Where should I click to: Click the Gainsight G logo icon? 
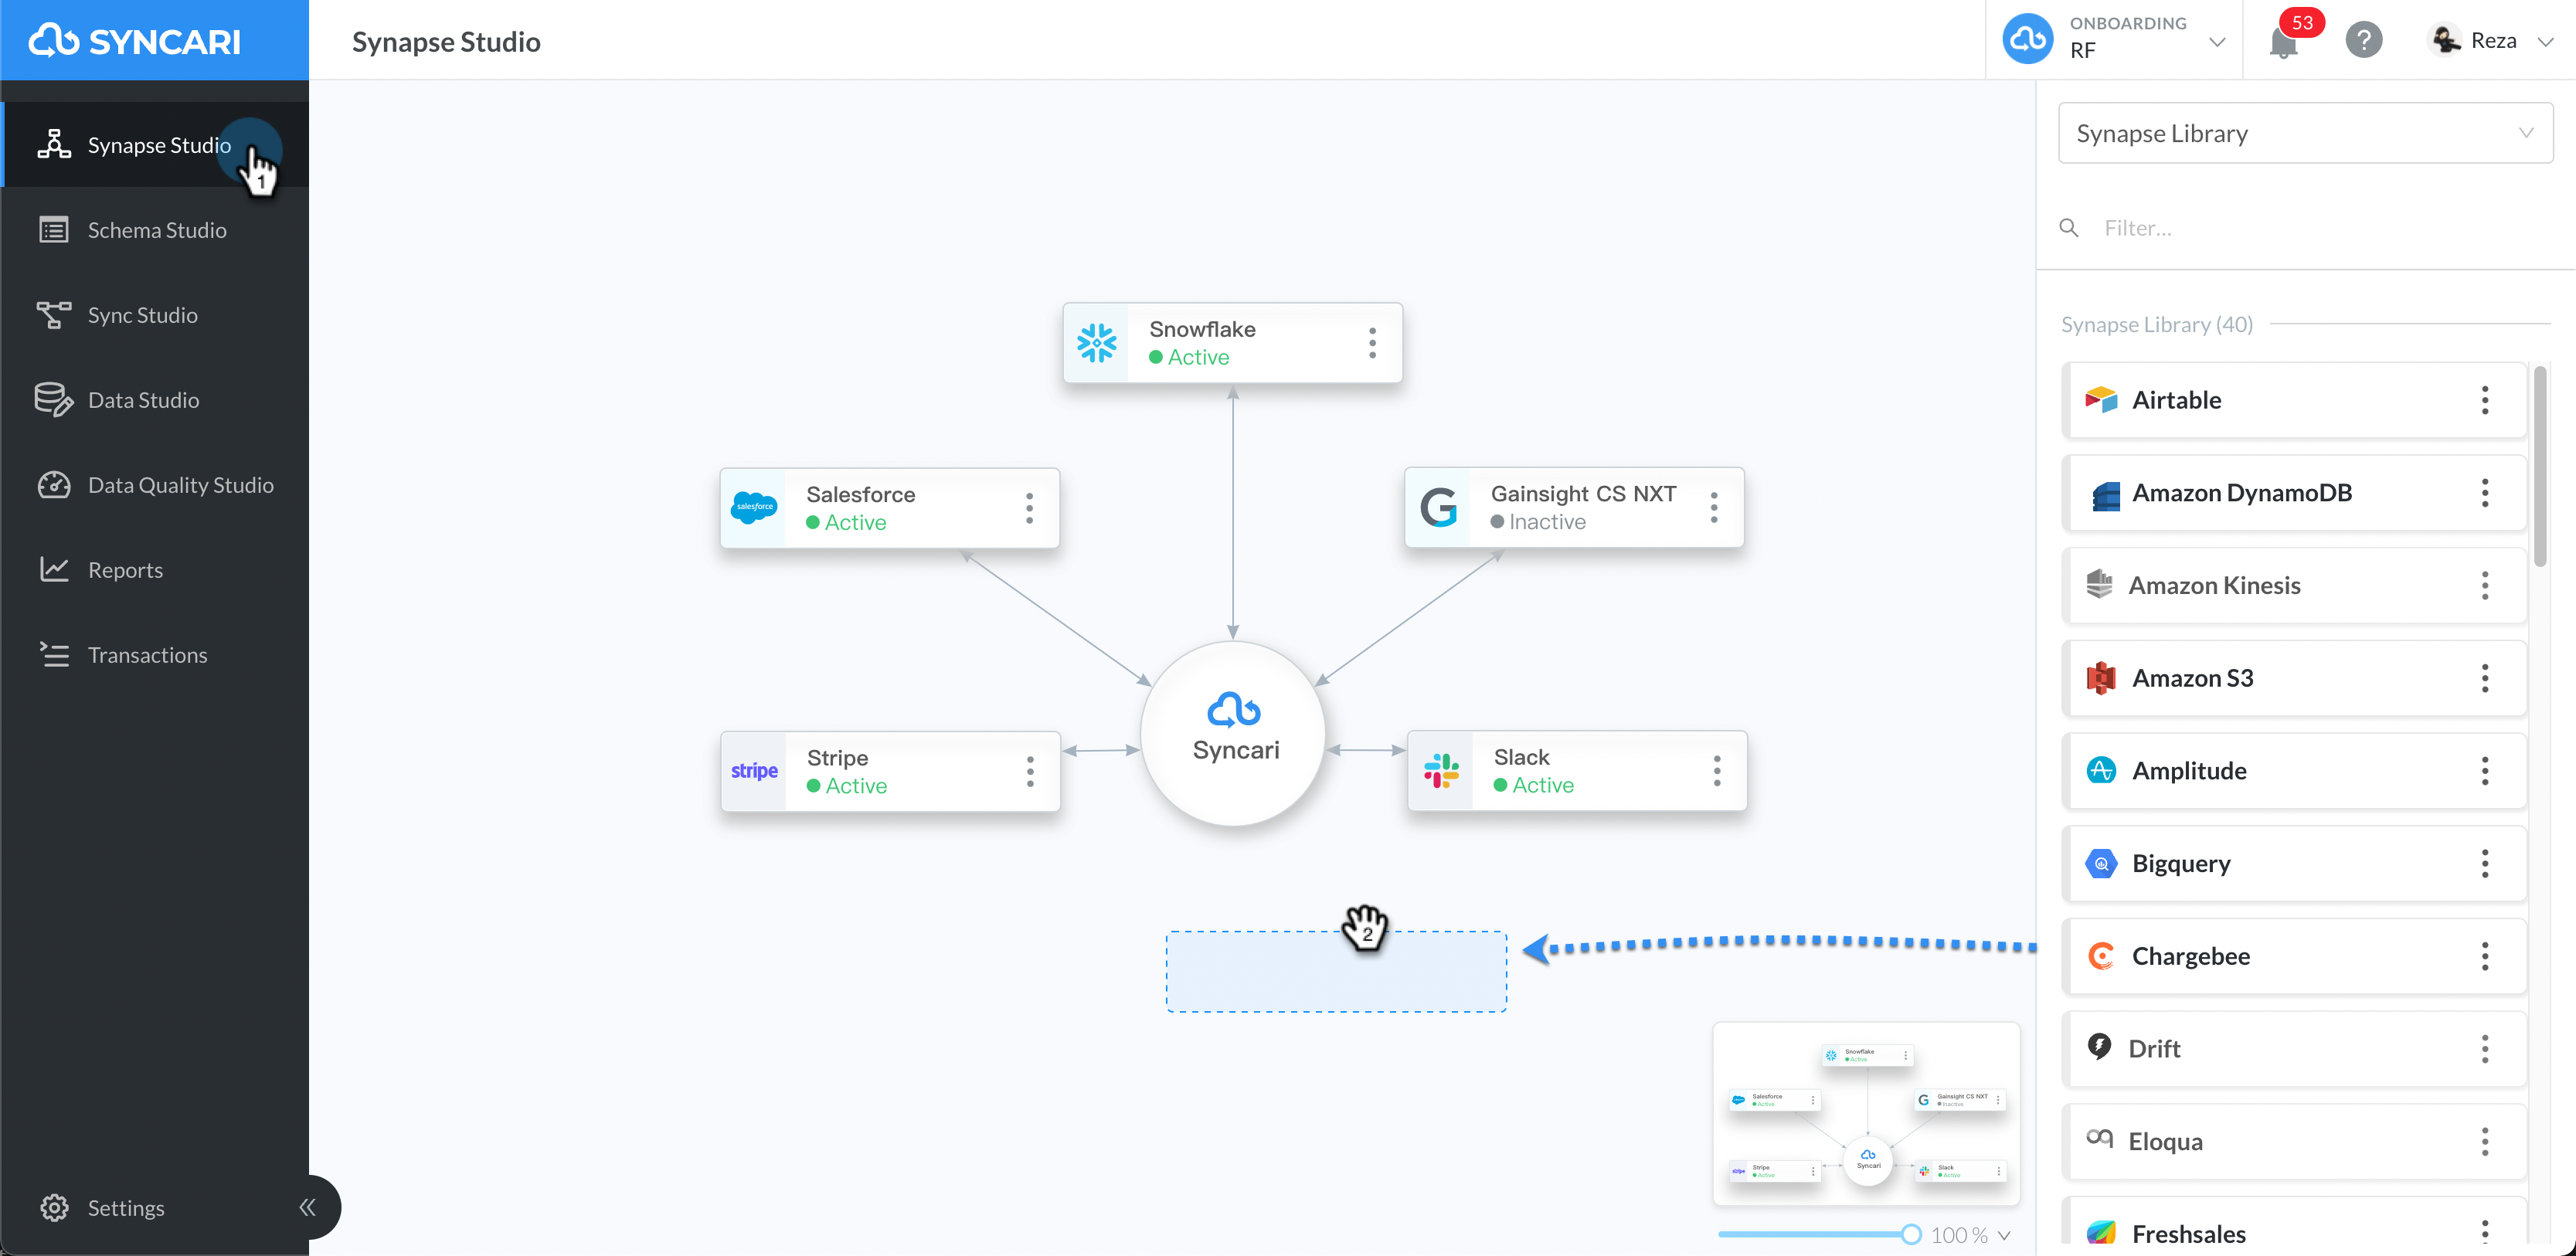(x=1439, y=507)
